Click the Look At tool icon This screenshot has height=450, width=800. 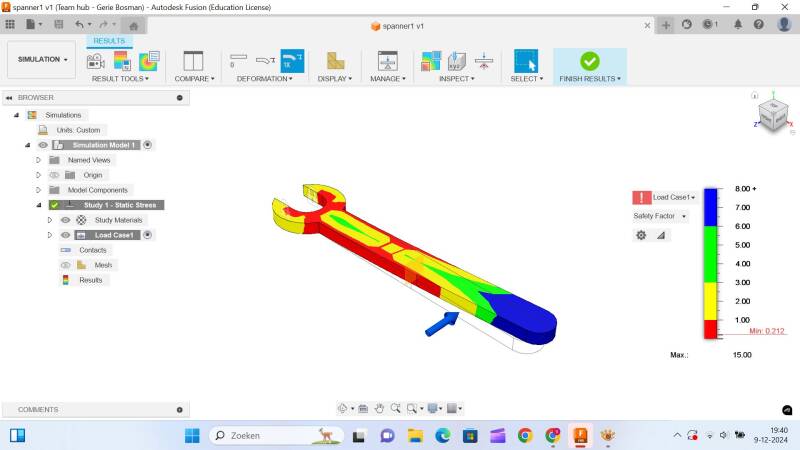363,408
